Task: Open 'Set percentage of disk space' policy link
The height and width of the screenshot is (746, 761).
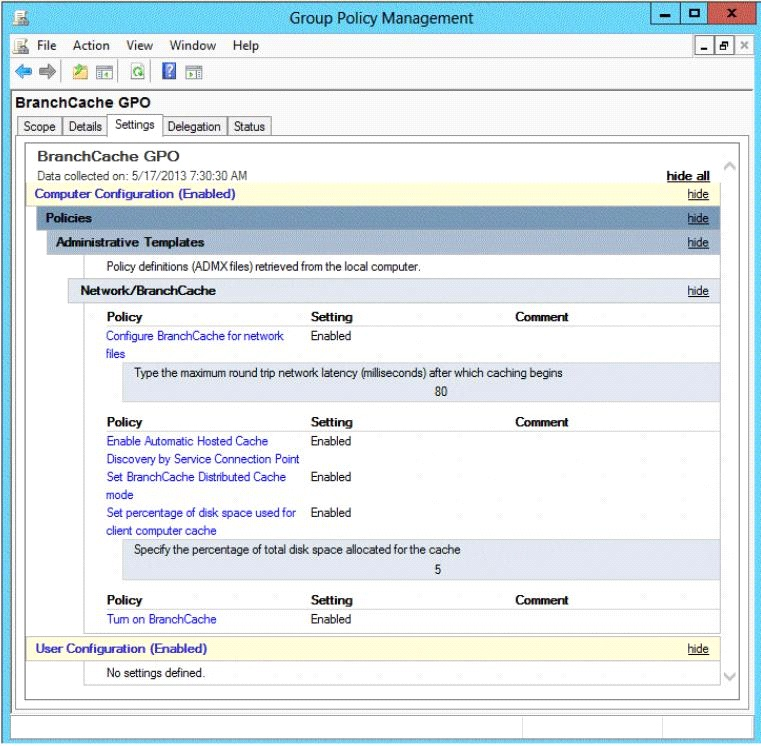Action: (201, 522)
